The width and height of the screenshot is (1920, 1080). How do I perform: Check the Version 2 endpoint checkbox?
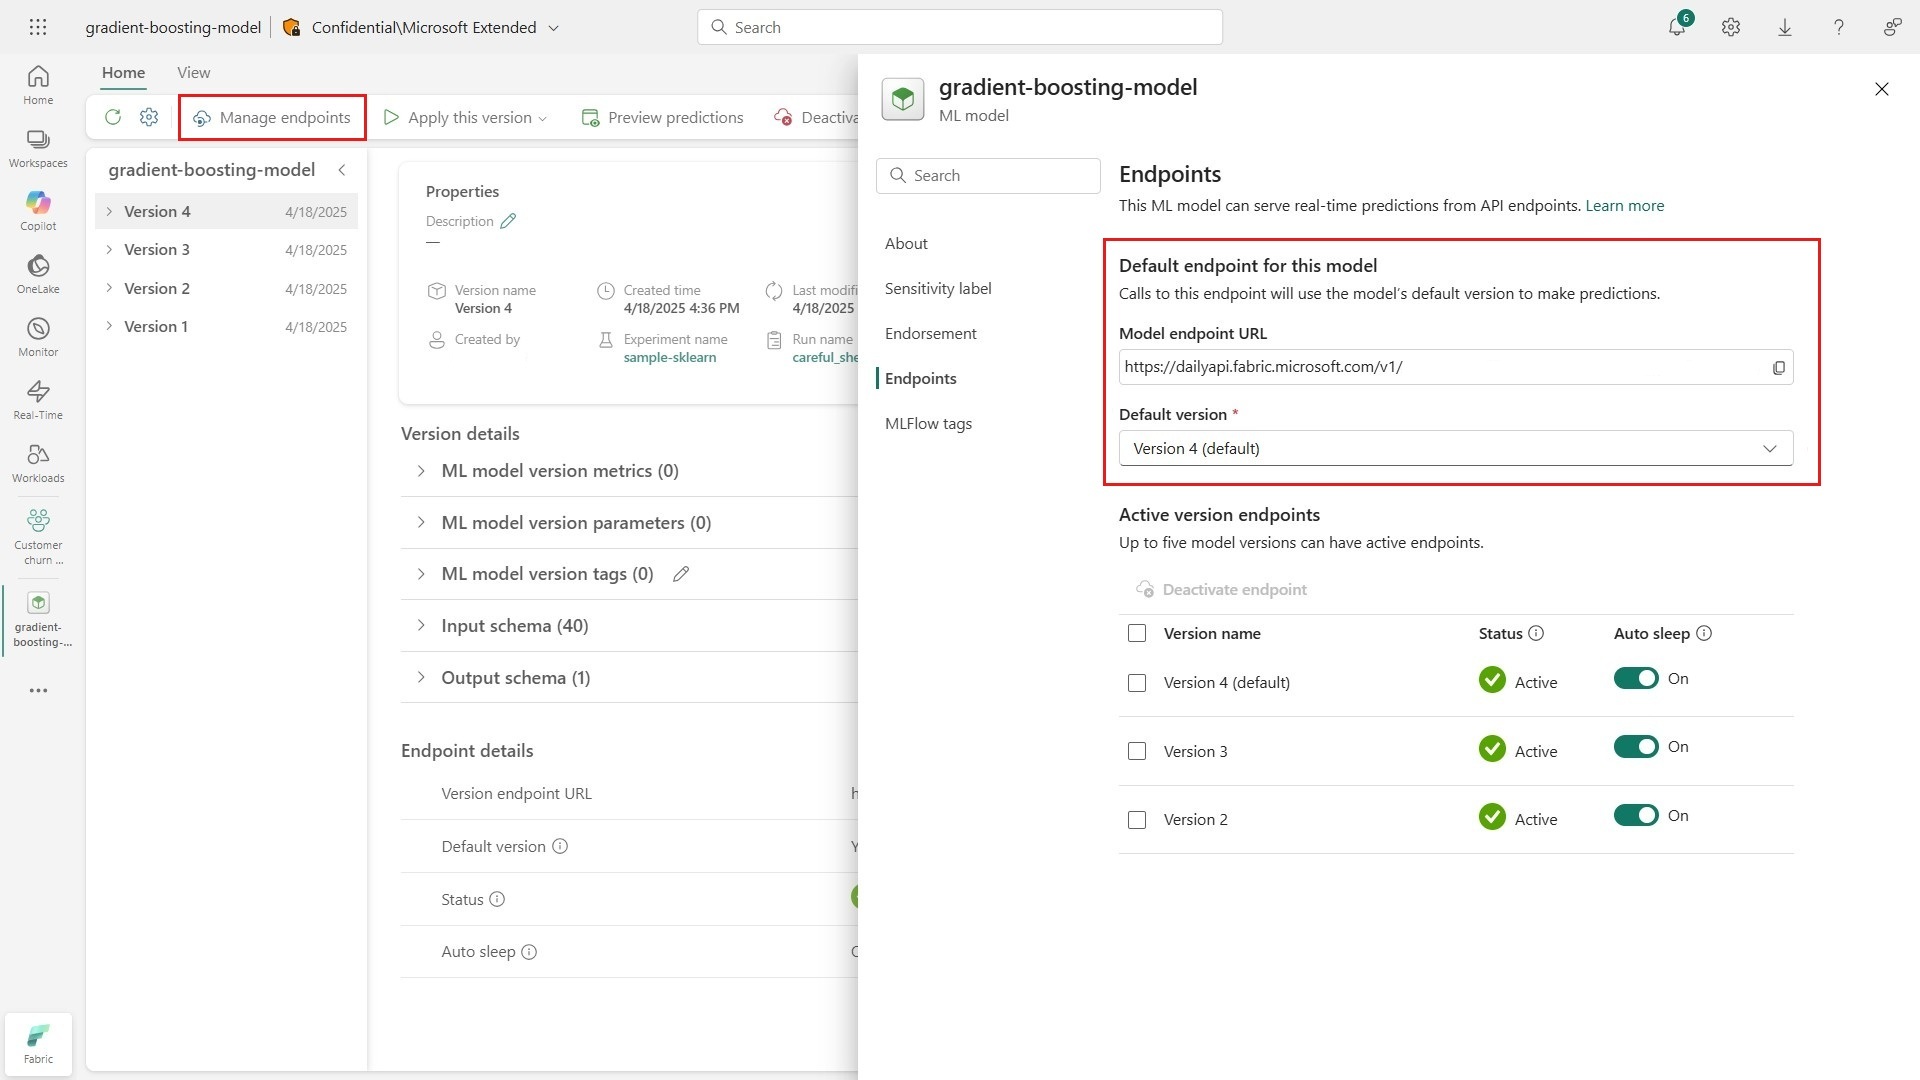(1137, 820)
